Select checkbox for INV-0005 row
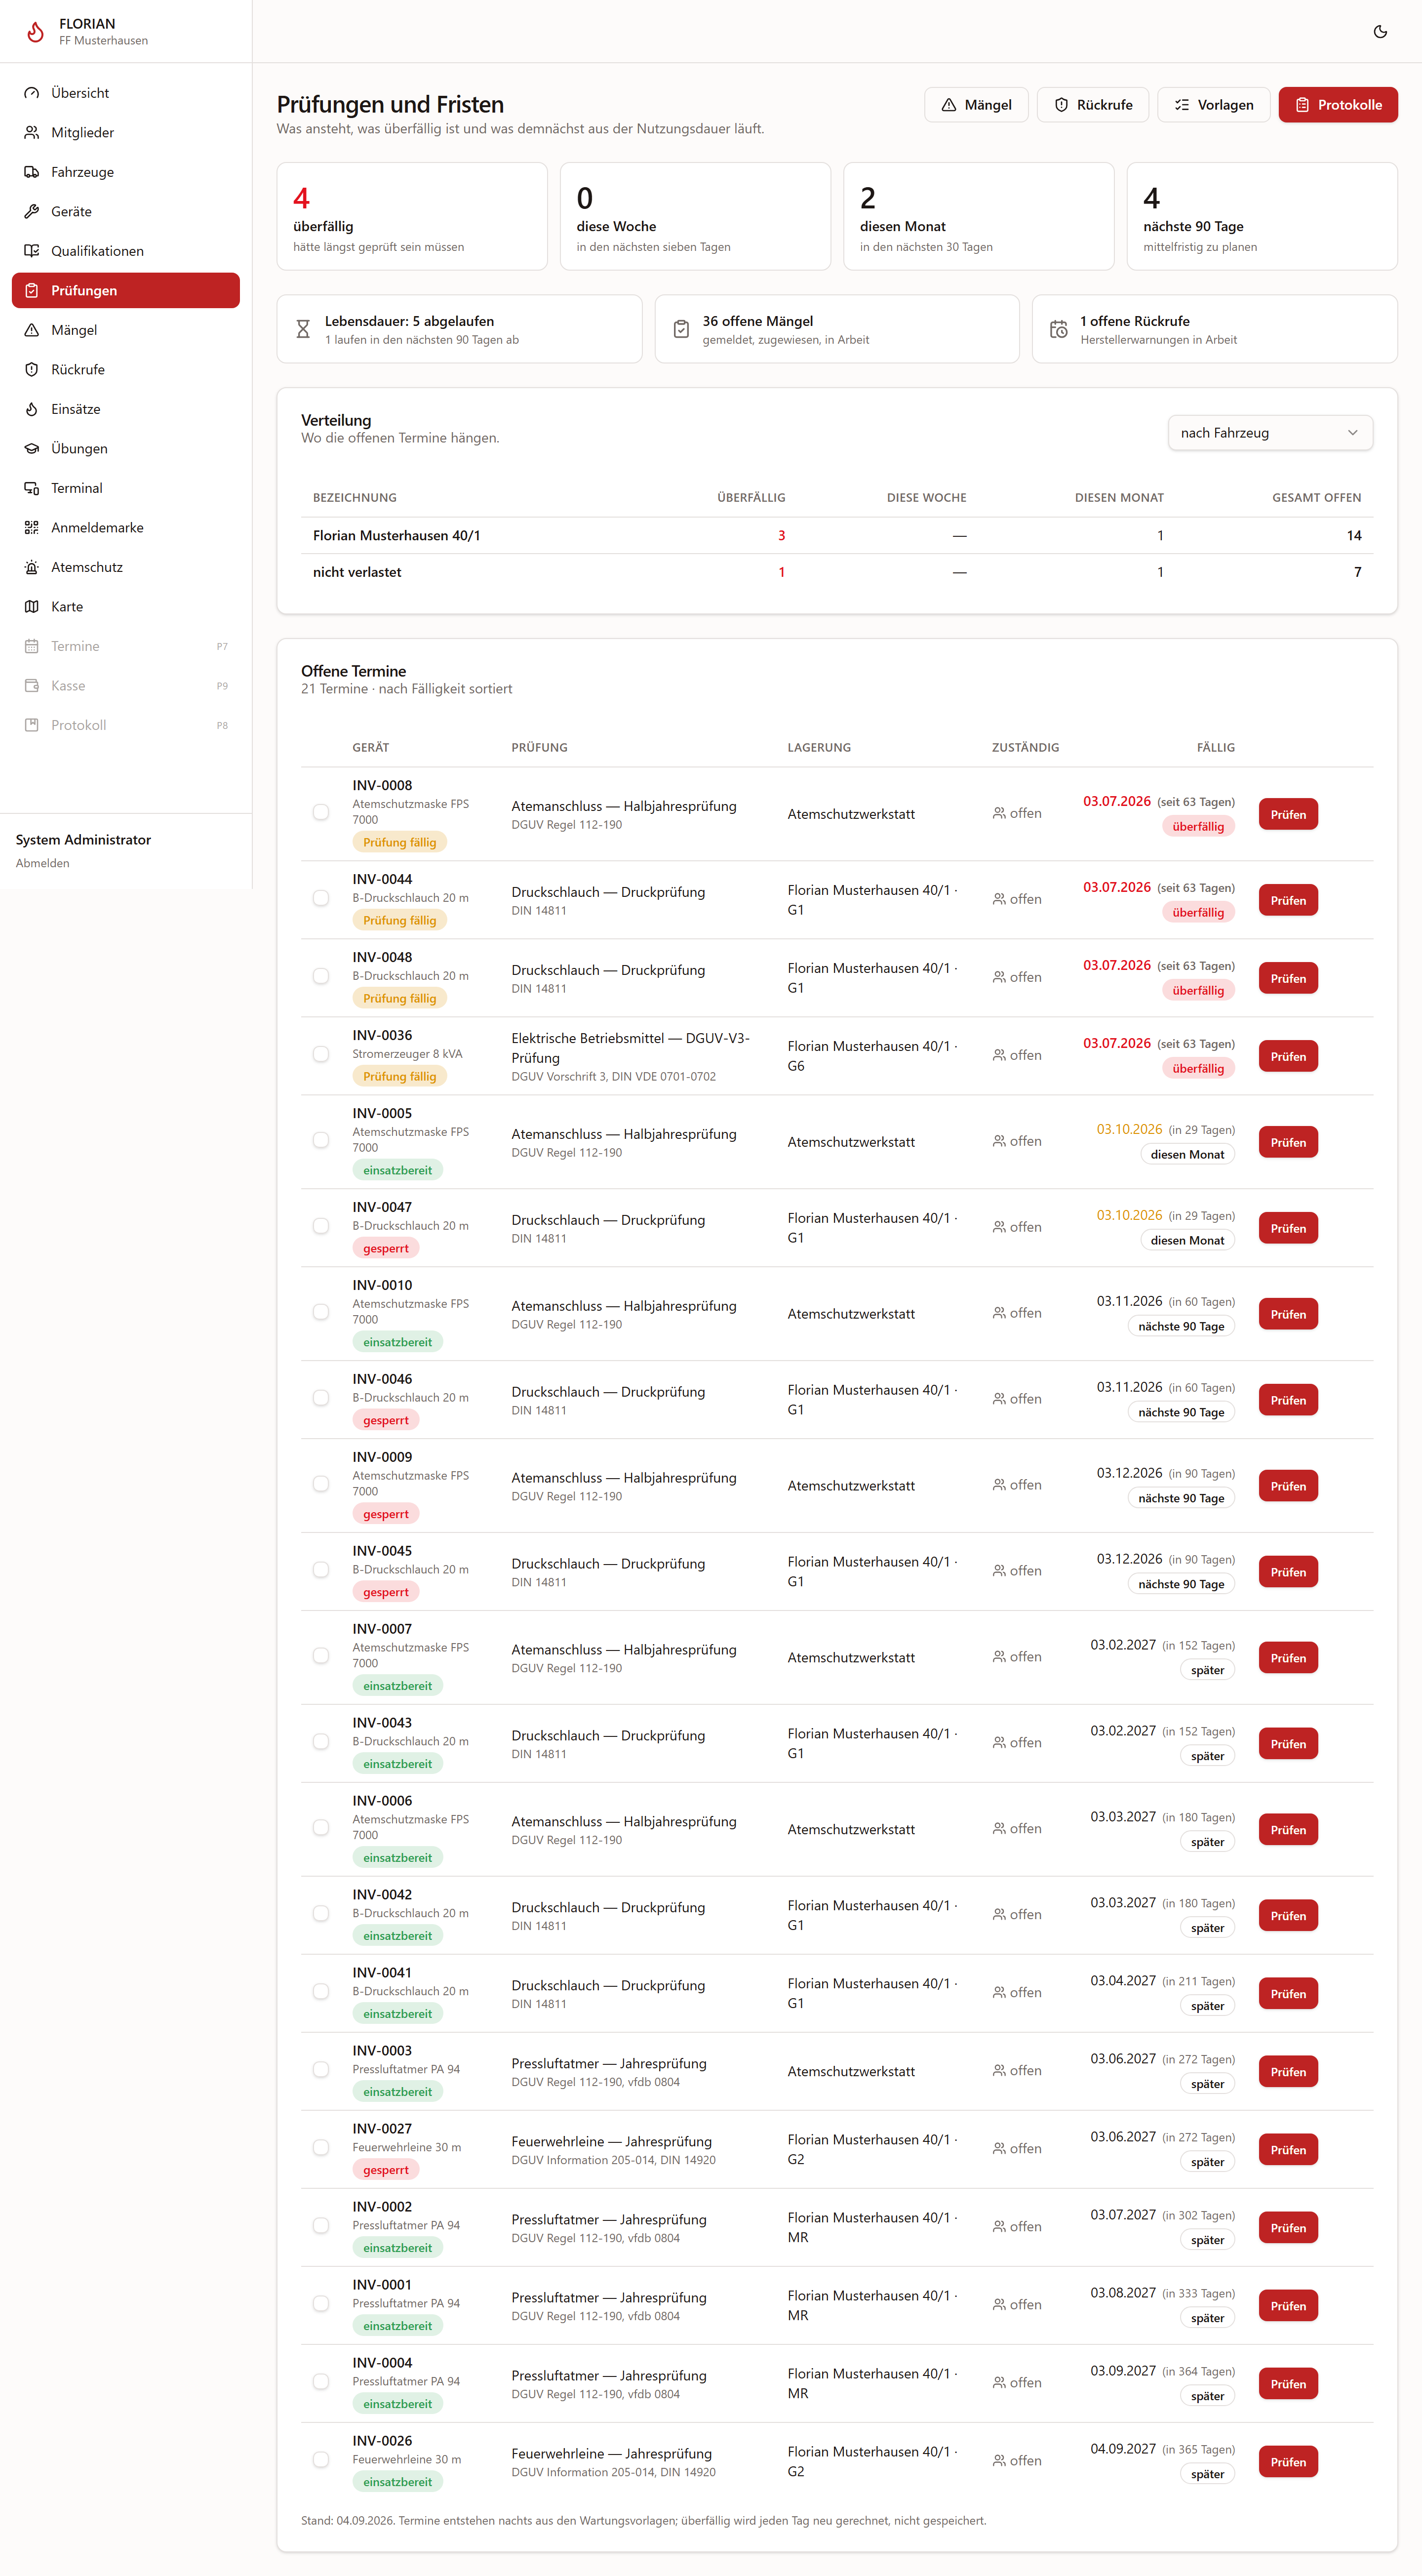Viewport: 1422px width, 2576px height. tap(321, 1140)
